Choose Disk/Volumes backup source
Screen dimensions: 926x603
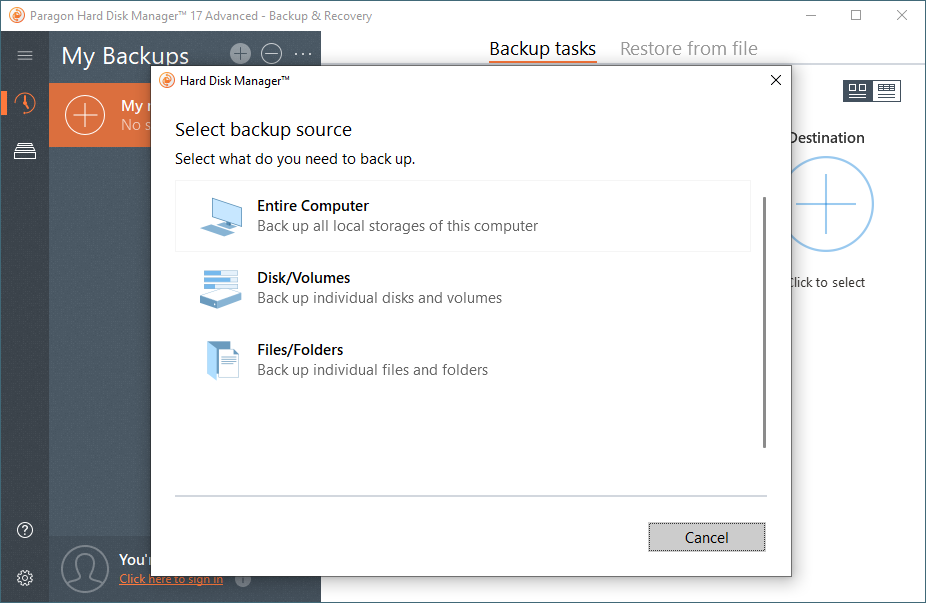(x=463, y=288)
